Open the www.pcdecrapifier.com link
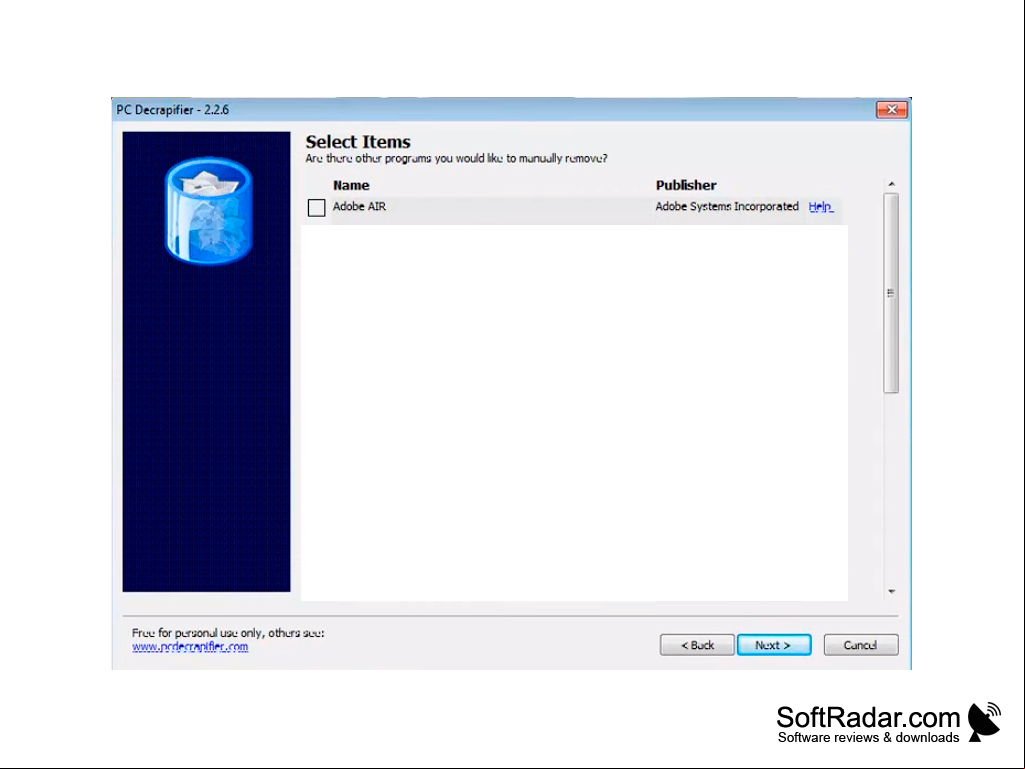Image resolution: width=1025 pixels, height=769 pixels. [x=190, y=647]
